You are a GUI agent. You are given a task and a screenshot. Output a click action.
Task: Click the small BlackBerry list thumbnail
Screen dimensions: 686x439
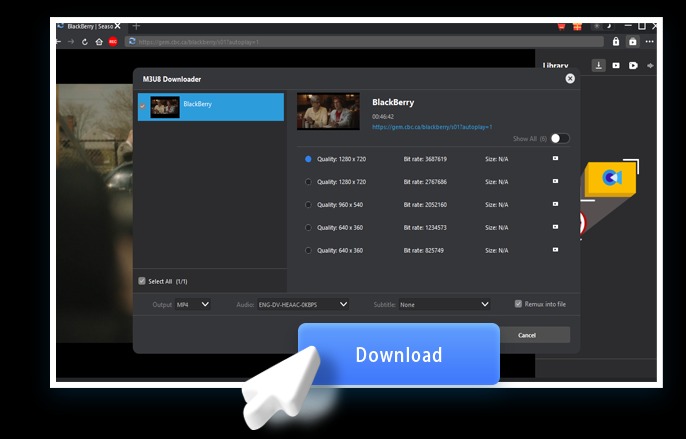pos(165,107)
